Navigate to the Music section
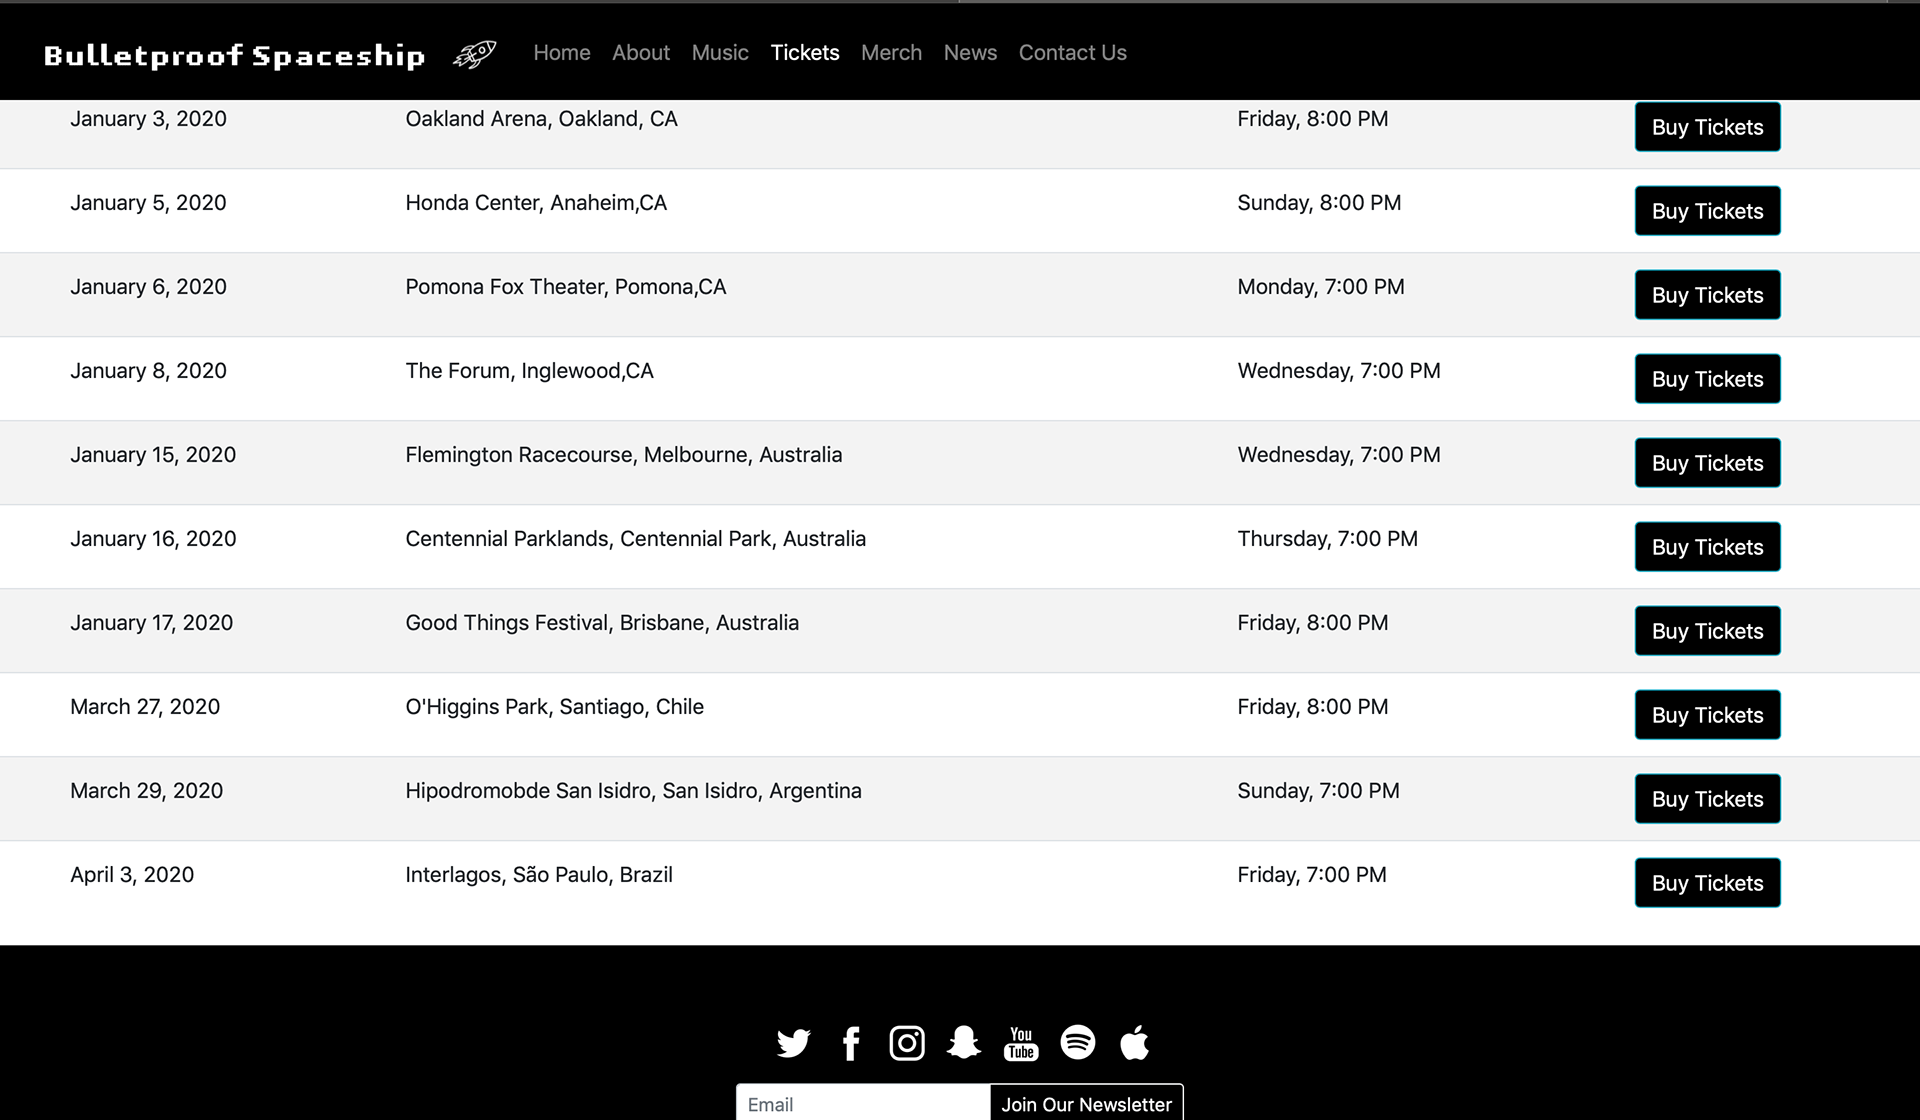 (x=720, y=53)
